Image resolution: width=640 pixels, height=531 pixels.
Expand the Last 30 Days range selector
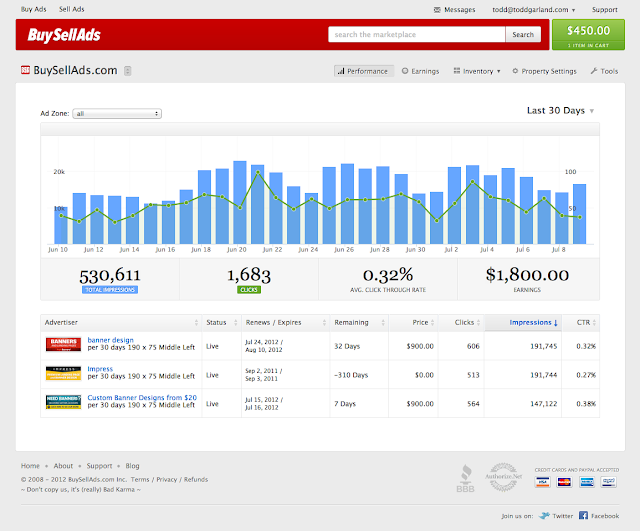[x=560, y=111]
